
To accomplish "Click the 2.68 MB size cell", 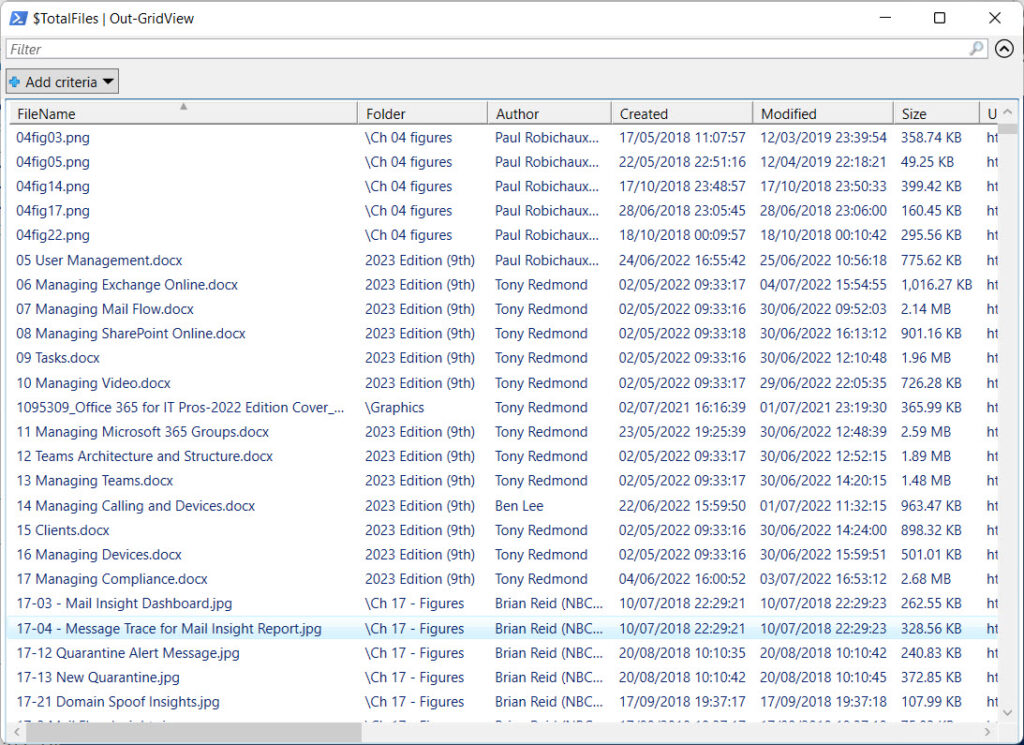I will [x=925, y=579].
